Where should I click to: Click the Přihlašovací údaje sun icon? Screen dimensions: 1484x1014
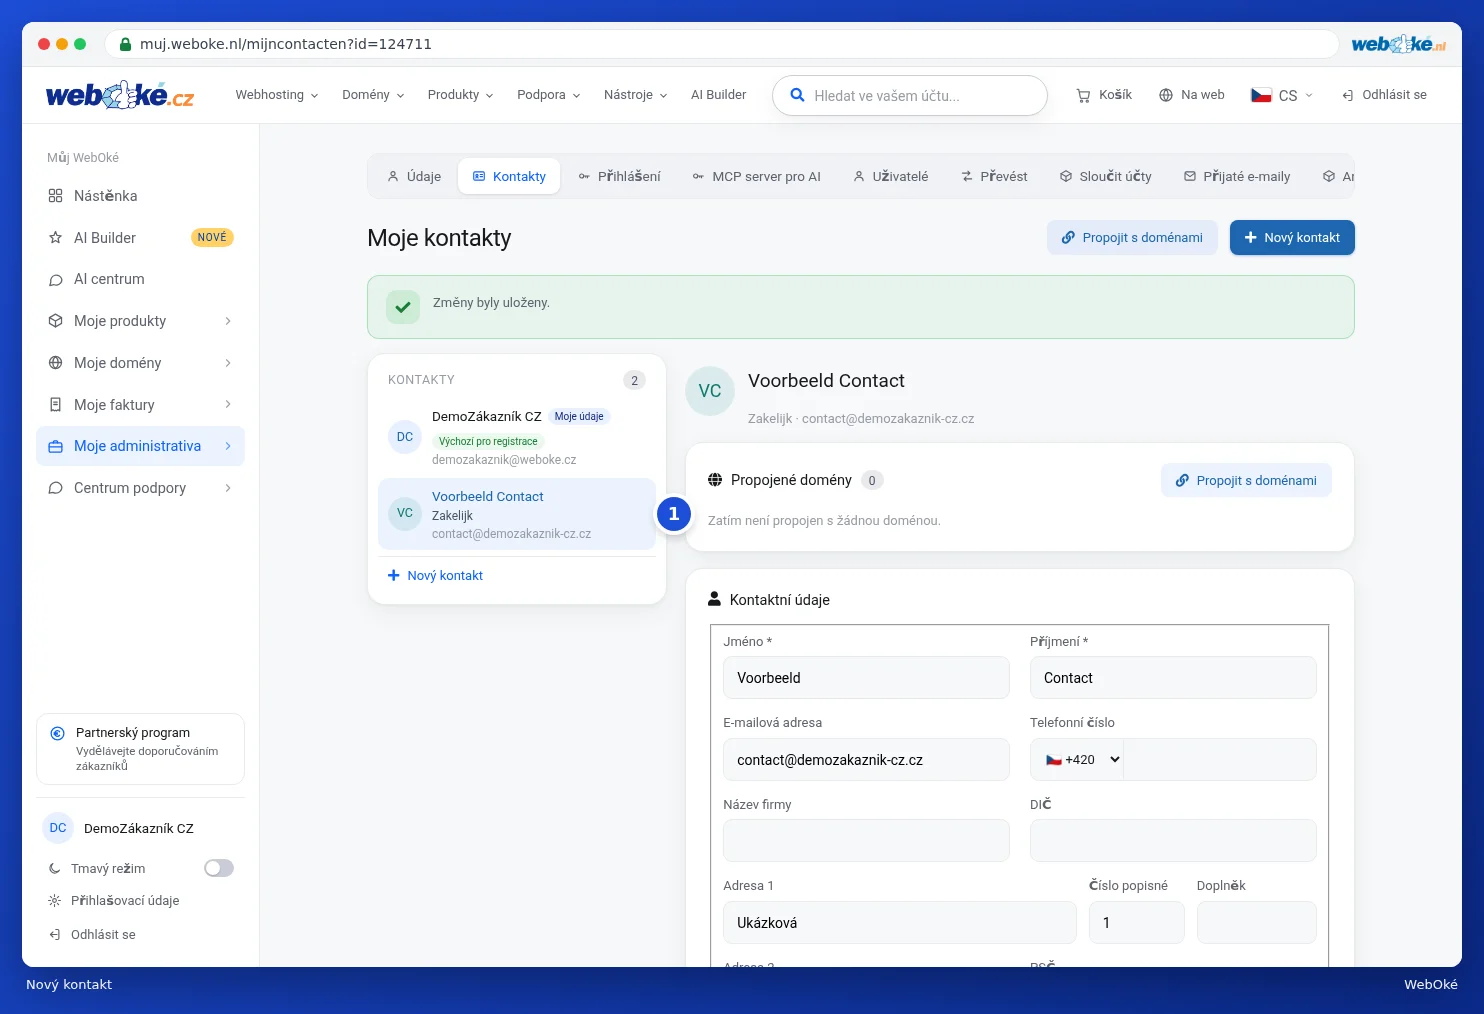[55, 901]
